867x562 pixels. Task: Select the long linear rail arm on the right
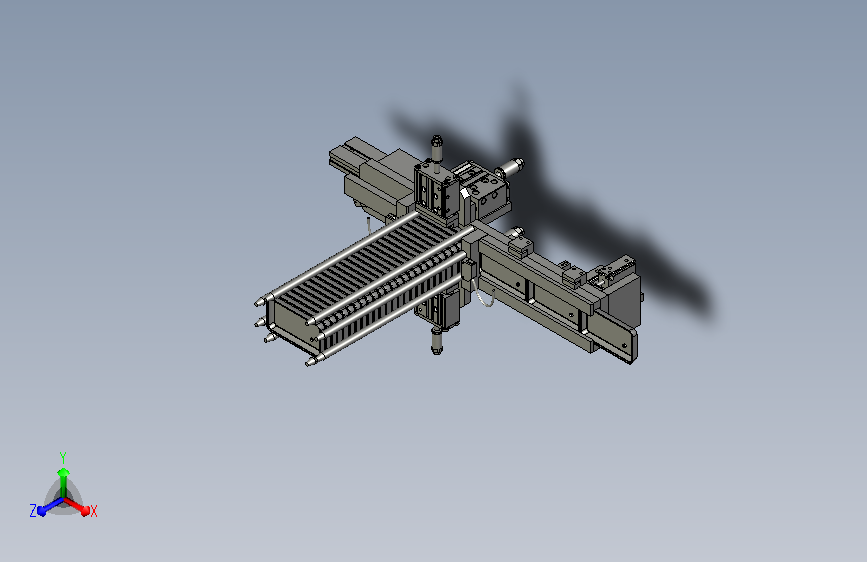point(556,293)
